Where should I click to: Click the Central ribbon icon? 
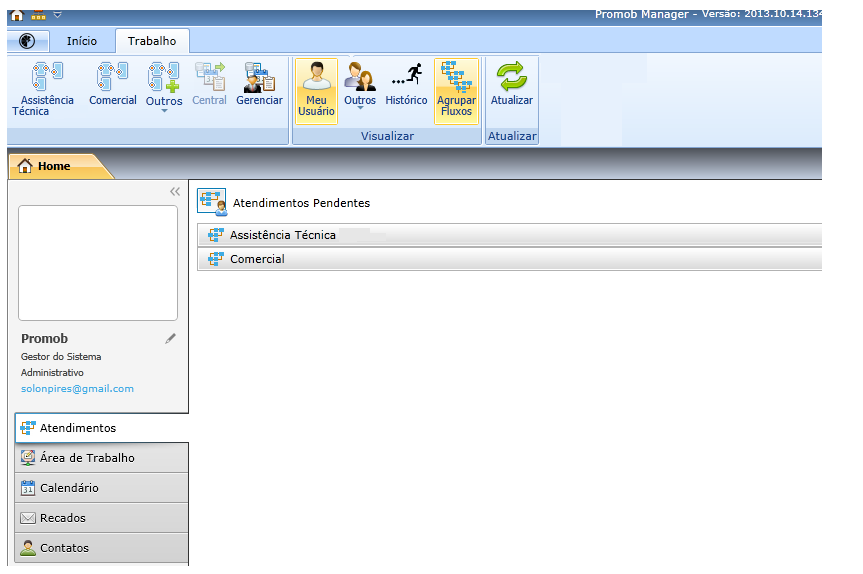pos(209,84)
